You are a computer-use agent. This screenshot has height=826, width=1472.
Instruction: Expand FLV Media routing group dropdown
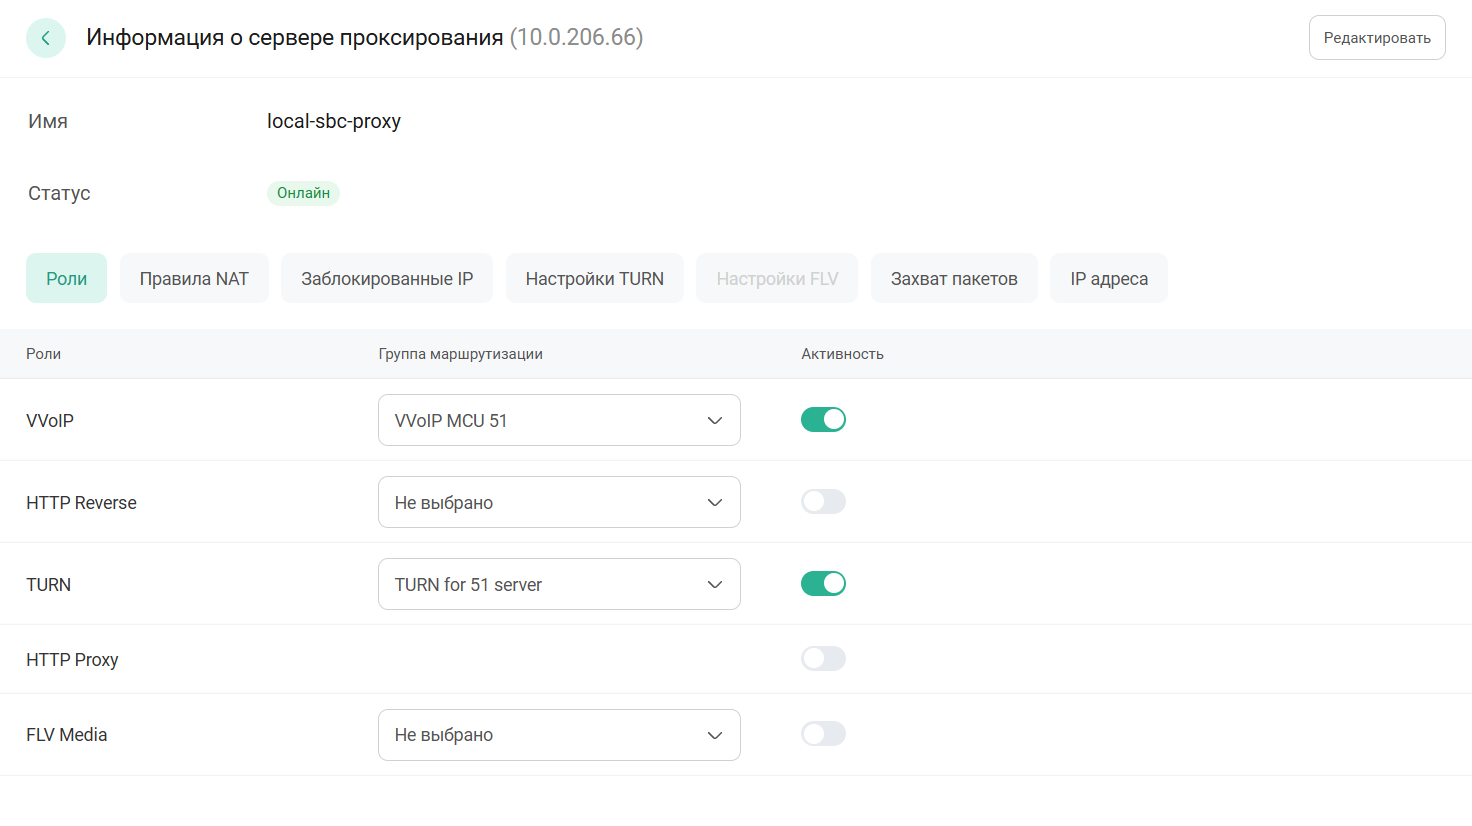[559, 735]
